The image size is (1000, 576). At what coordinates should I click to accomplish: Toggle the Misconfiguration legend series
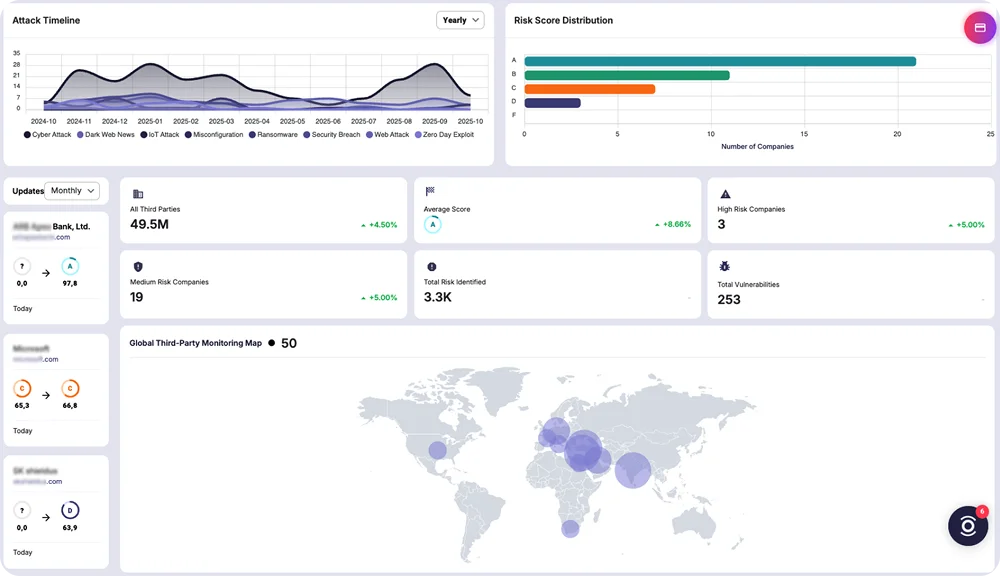pyautogui.click(x=214, y=135)
